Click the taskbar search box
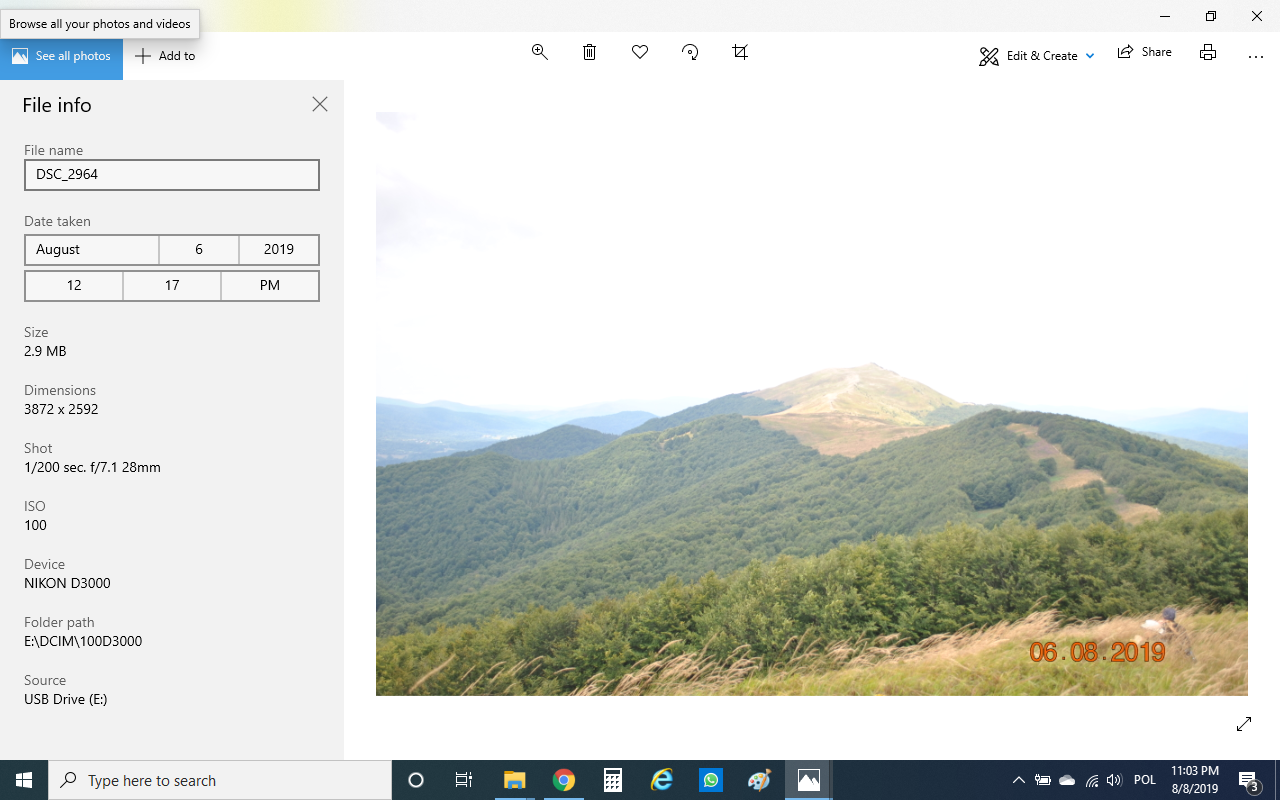The height and width of the screenshot is (800, 1280). click(220, 780)
